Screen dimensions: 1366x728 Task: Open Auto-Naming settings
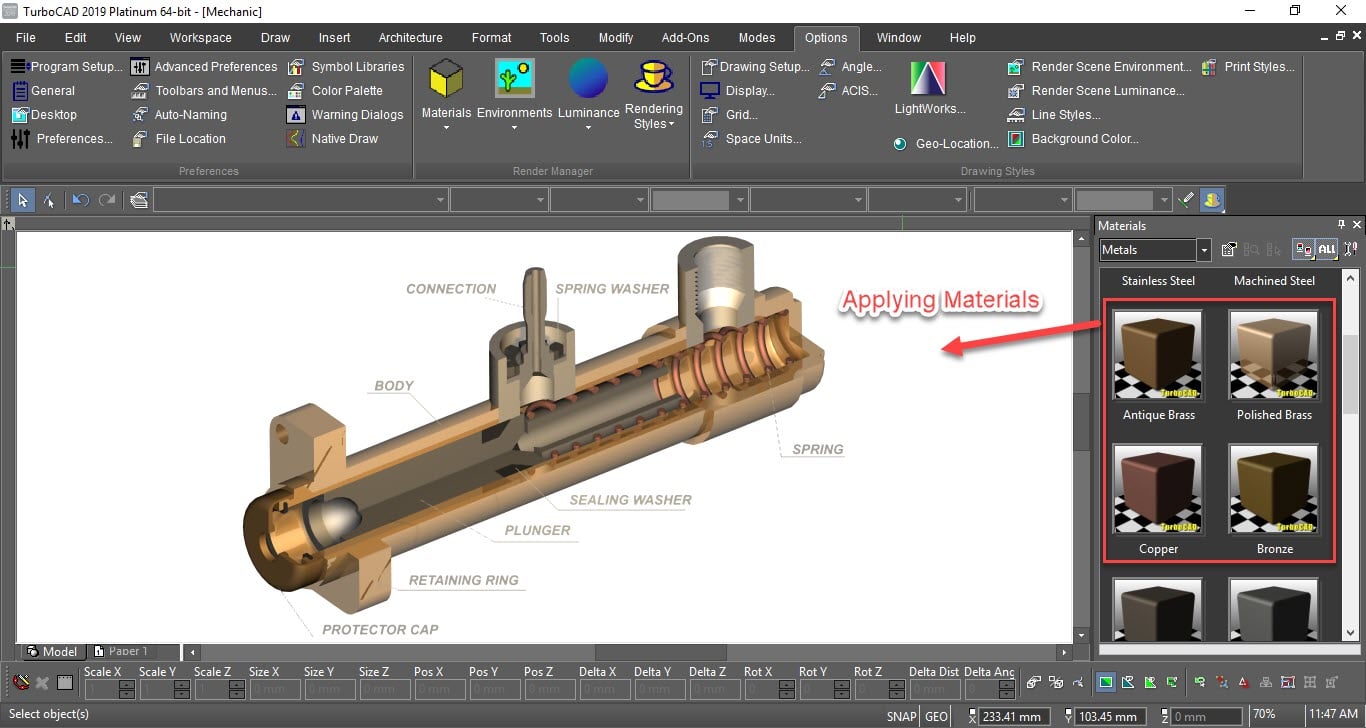179,115
